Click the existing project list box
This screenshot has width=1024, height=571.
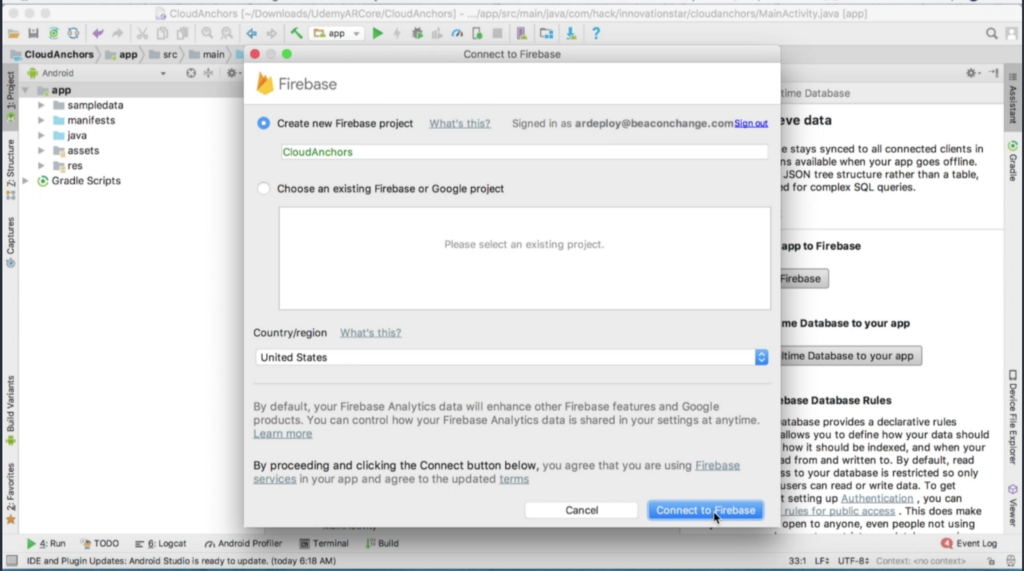pyautogui.click(x=524, y=258)
